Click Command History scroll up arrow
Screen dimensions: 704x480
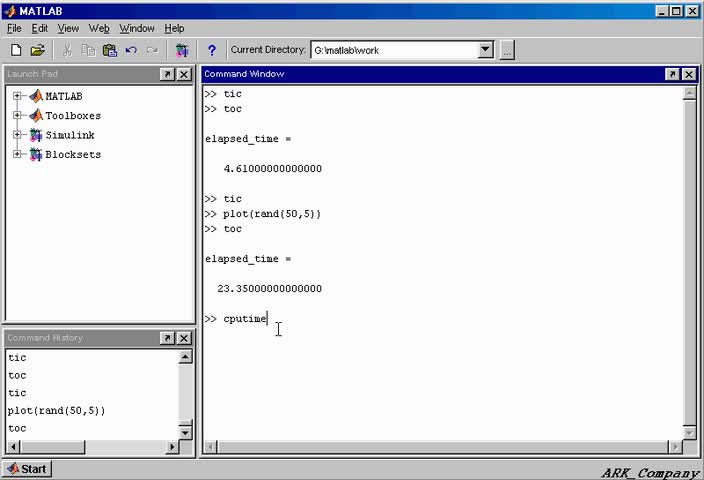coord(185,357)
